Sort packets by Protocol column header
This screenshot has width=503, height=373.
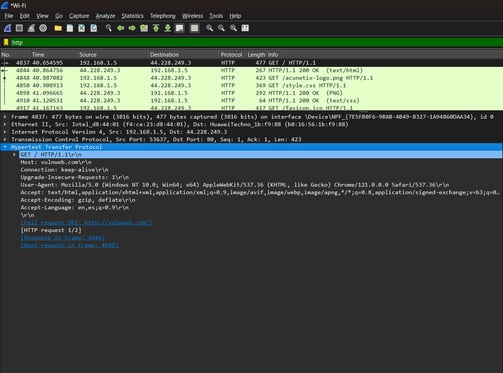pos(231,55)
